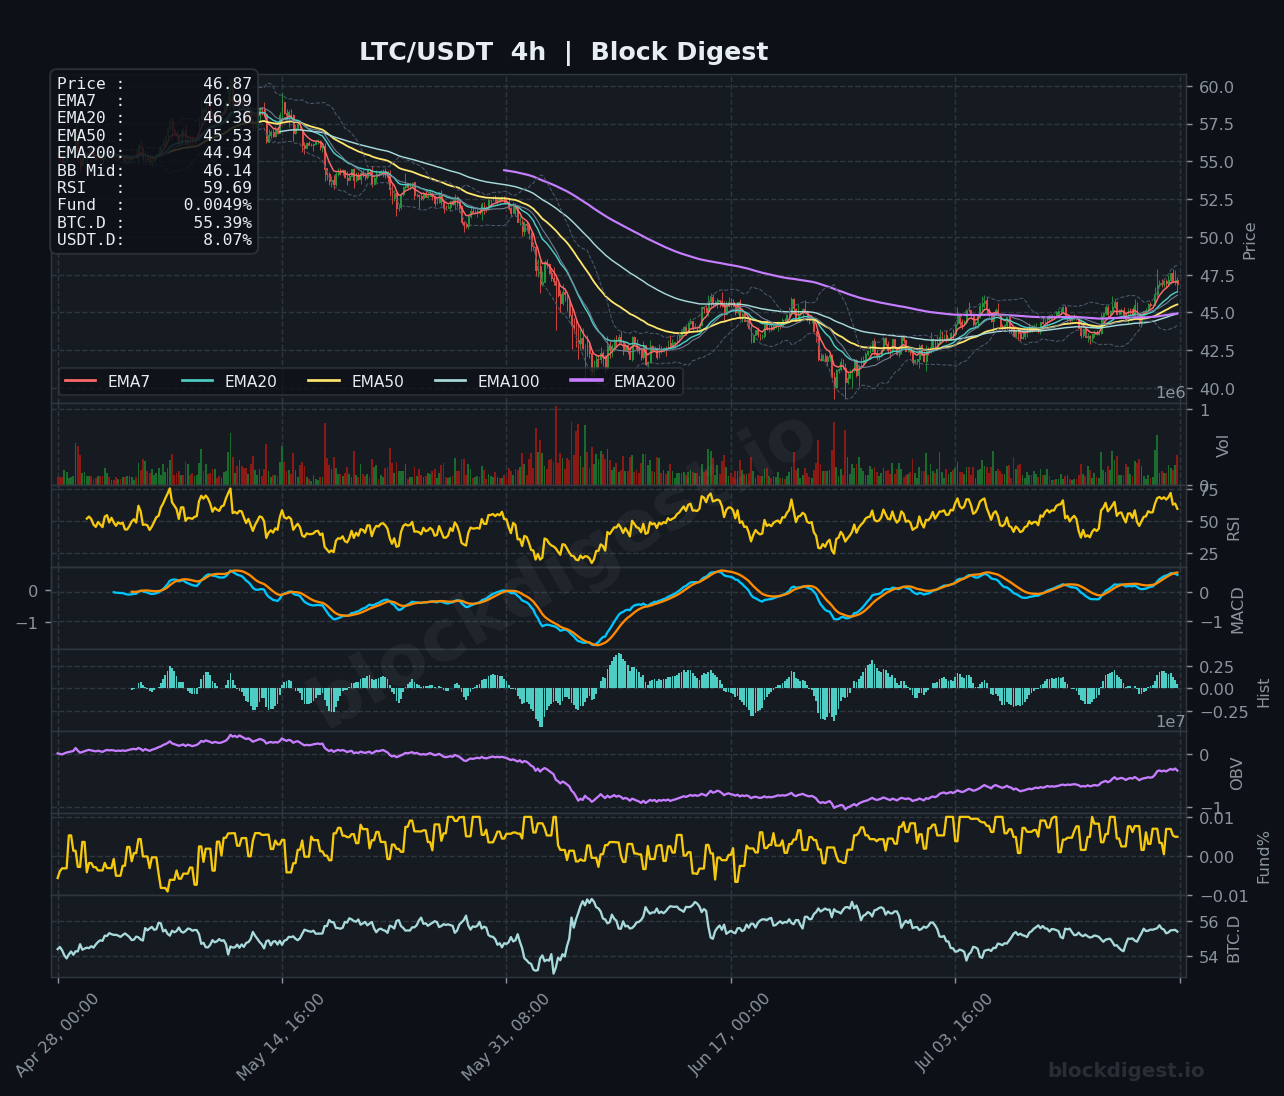Click the EMA20 value 46.36 row
The height and width of the screenshot is (1096, 1284).
click(154, 118)
